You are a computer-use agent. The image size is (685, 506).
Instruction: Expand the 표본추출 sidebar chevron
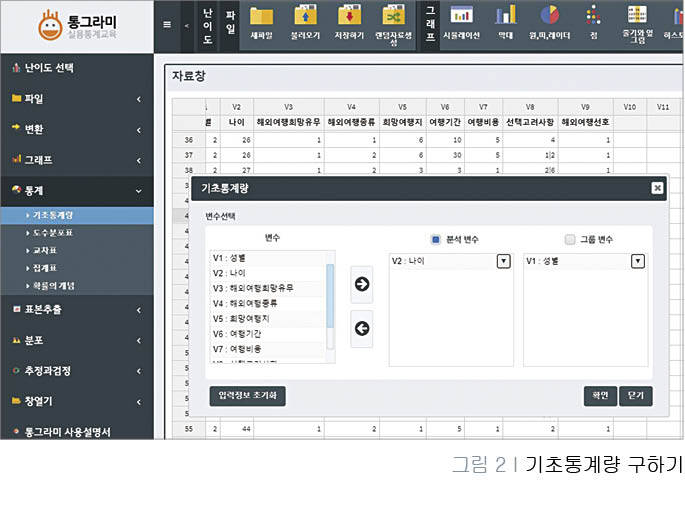(x=139, y=310)
